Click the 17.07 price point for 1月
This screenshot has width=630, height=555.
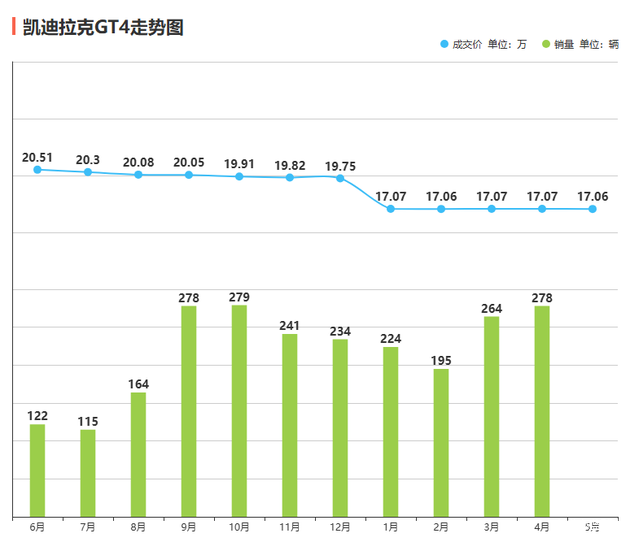(391, 209)
